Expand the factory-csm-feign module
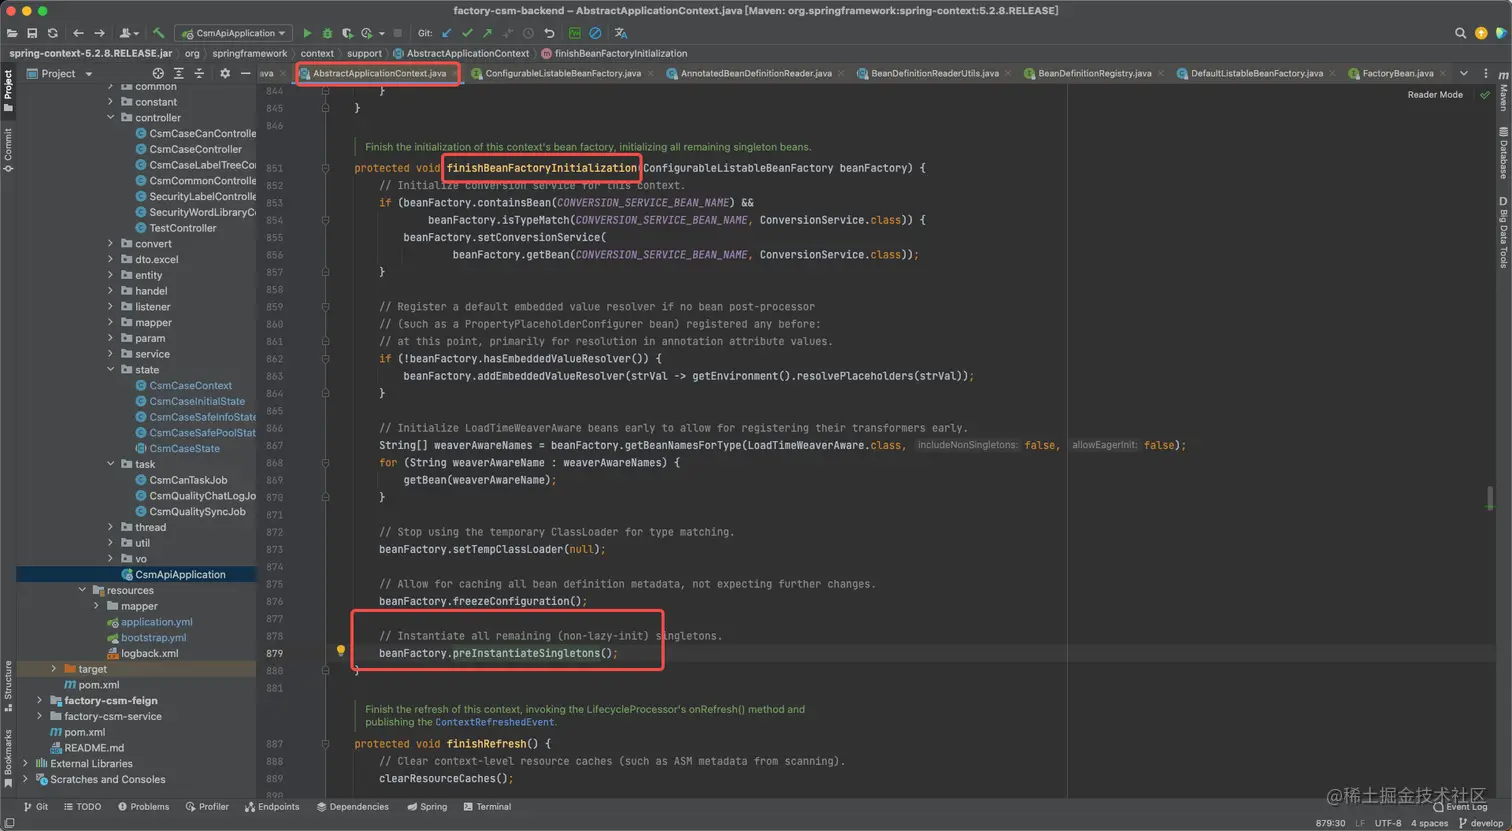This screenshot has width=1512, height=831. pyautogui.click(x=40, y=701)
